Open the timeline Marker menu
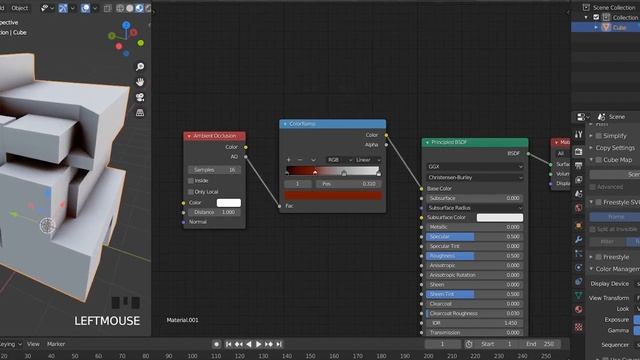 coord(56,344)
